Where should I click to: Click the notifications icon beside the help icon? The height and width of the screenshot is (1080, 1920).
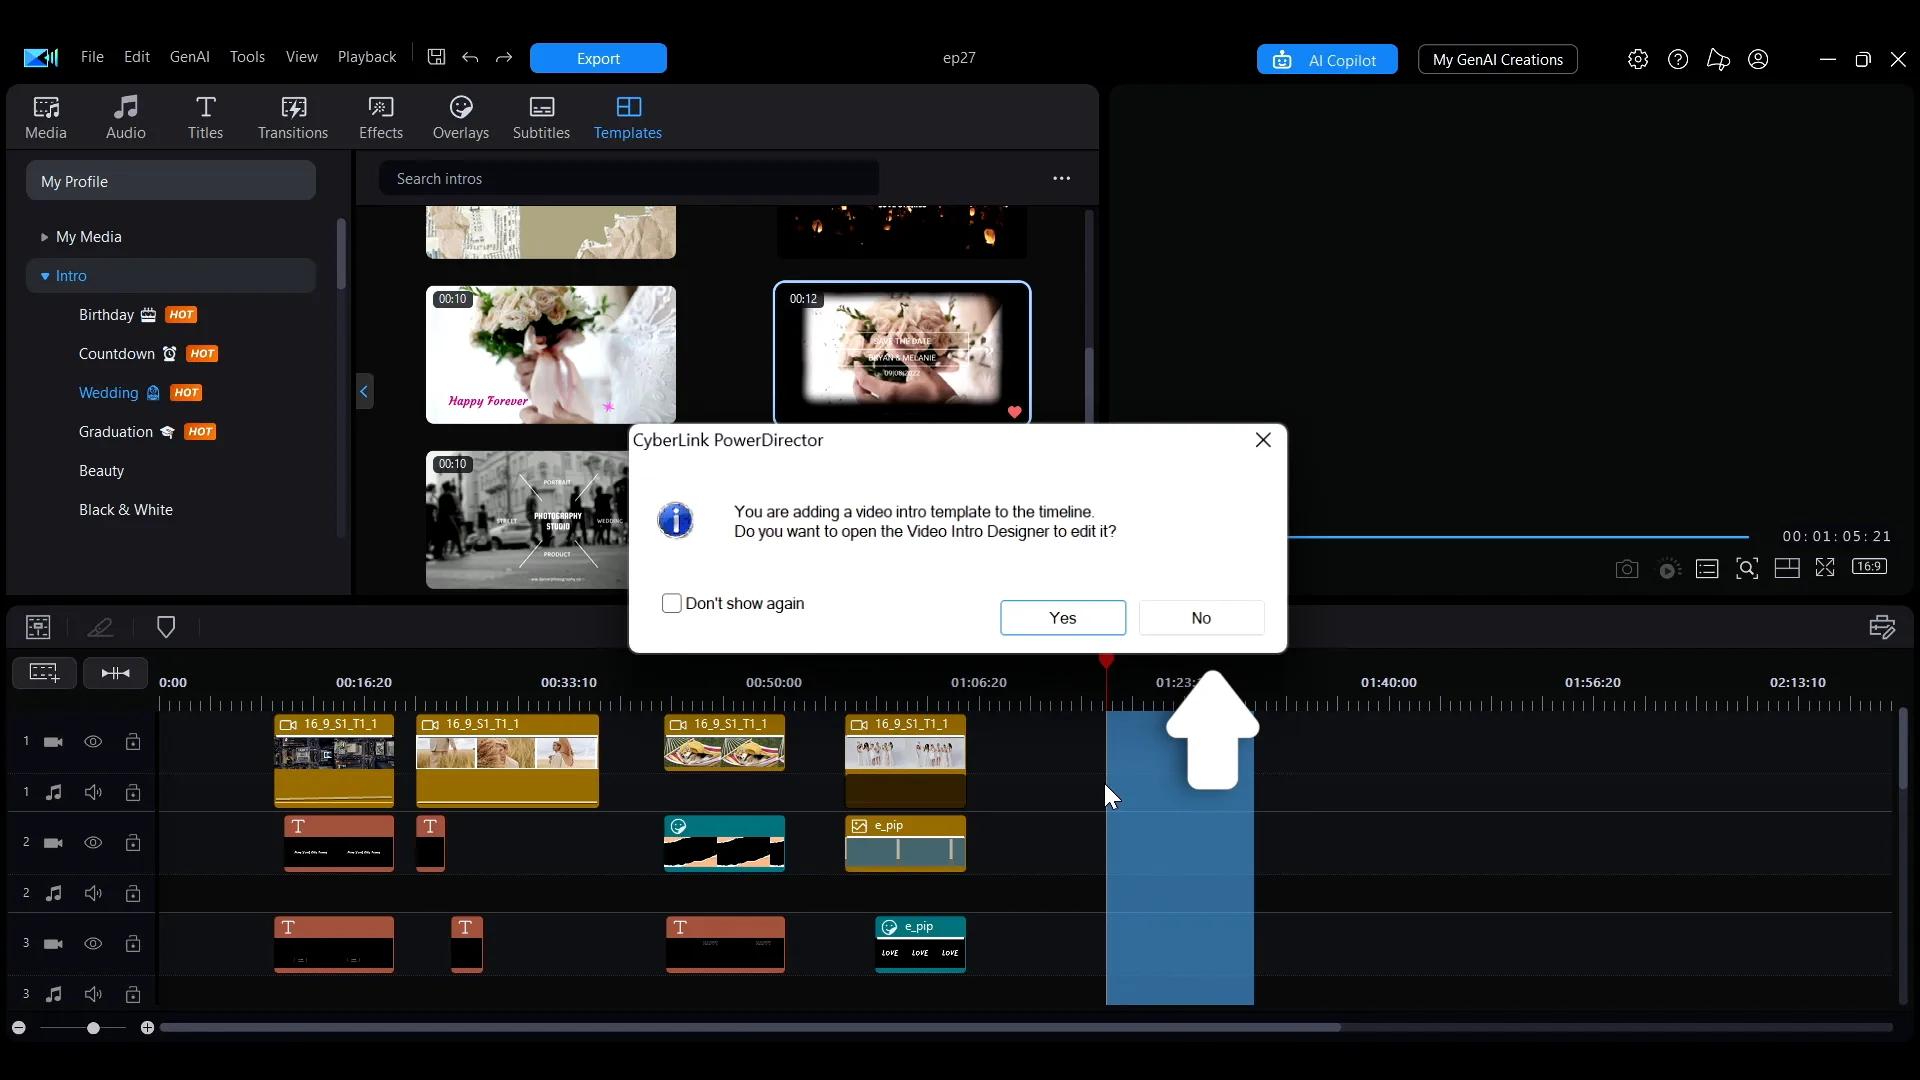pyautogui.click(x=1718, y=59)
